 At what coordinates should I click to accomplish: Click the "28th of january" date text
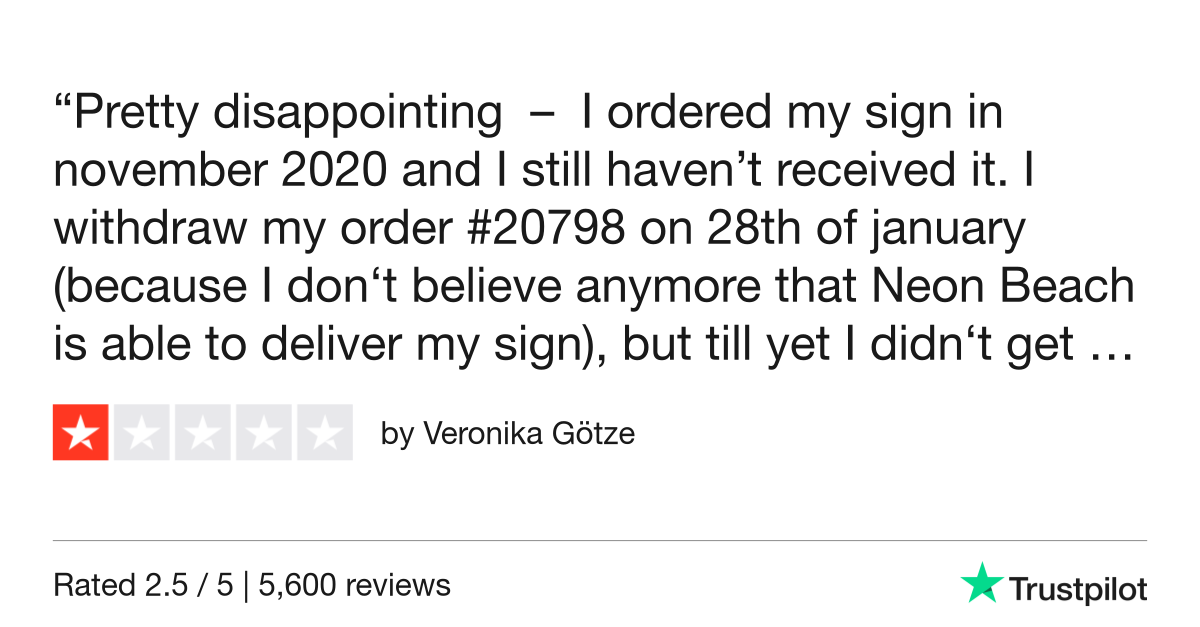(869, 230)
